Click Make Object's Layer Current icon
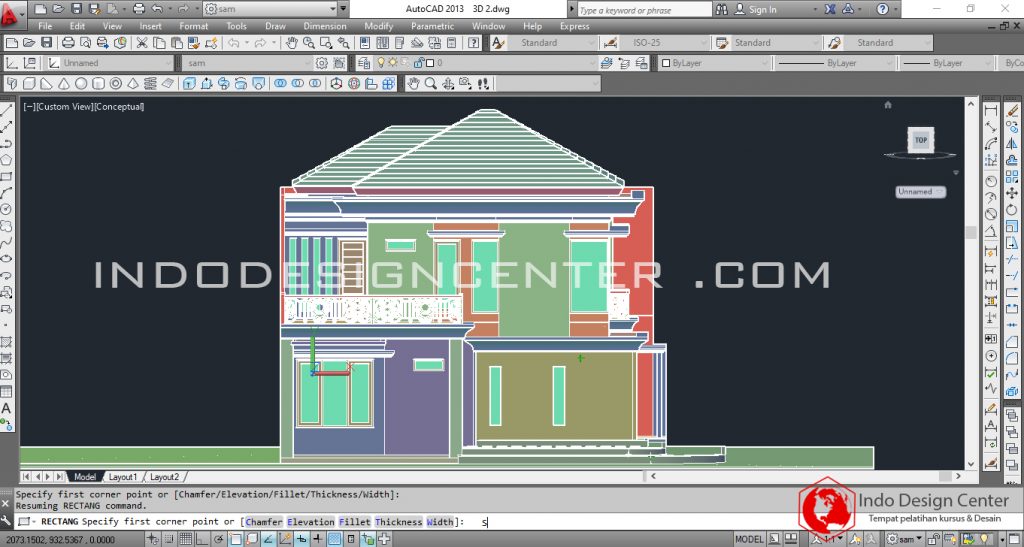Viewport: 1024px width, 547px height. [607, 63]
